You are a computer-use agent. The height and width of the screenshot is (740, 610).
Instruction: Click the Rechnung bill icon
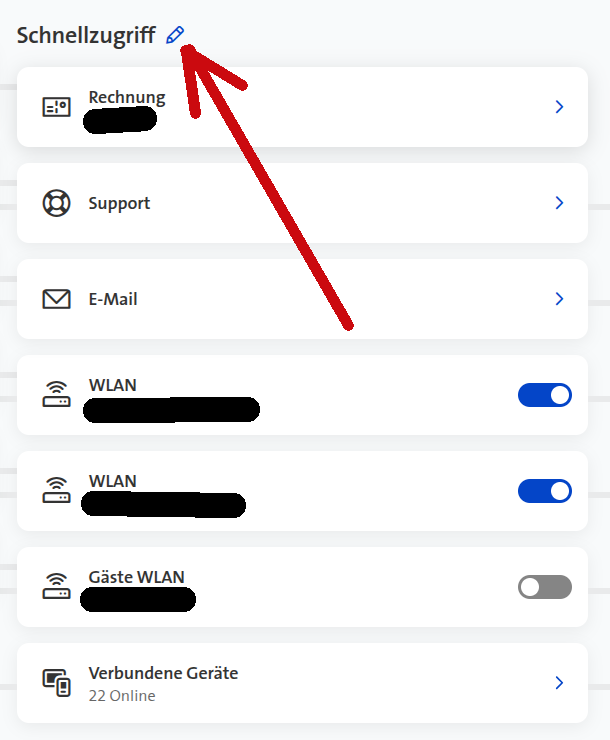[57, 107]
